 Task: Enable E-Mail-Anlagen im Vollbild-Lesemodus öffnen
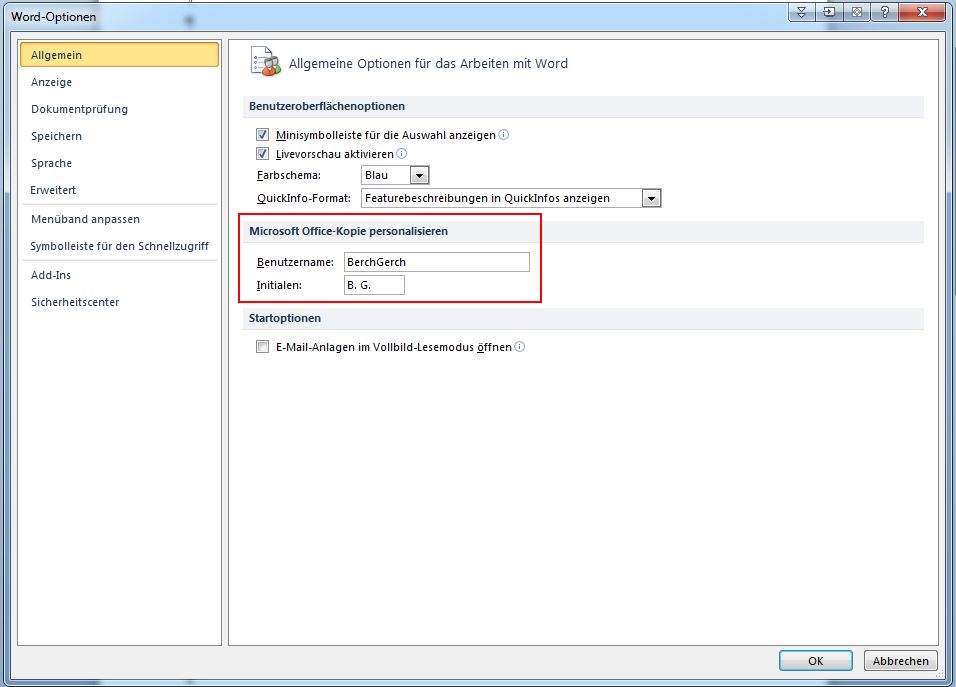[x=262, y=347]
